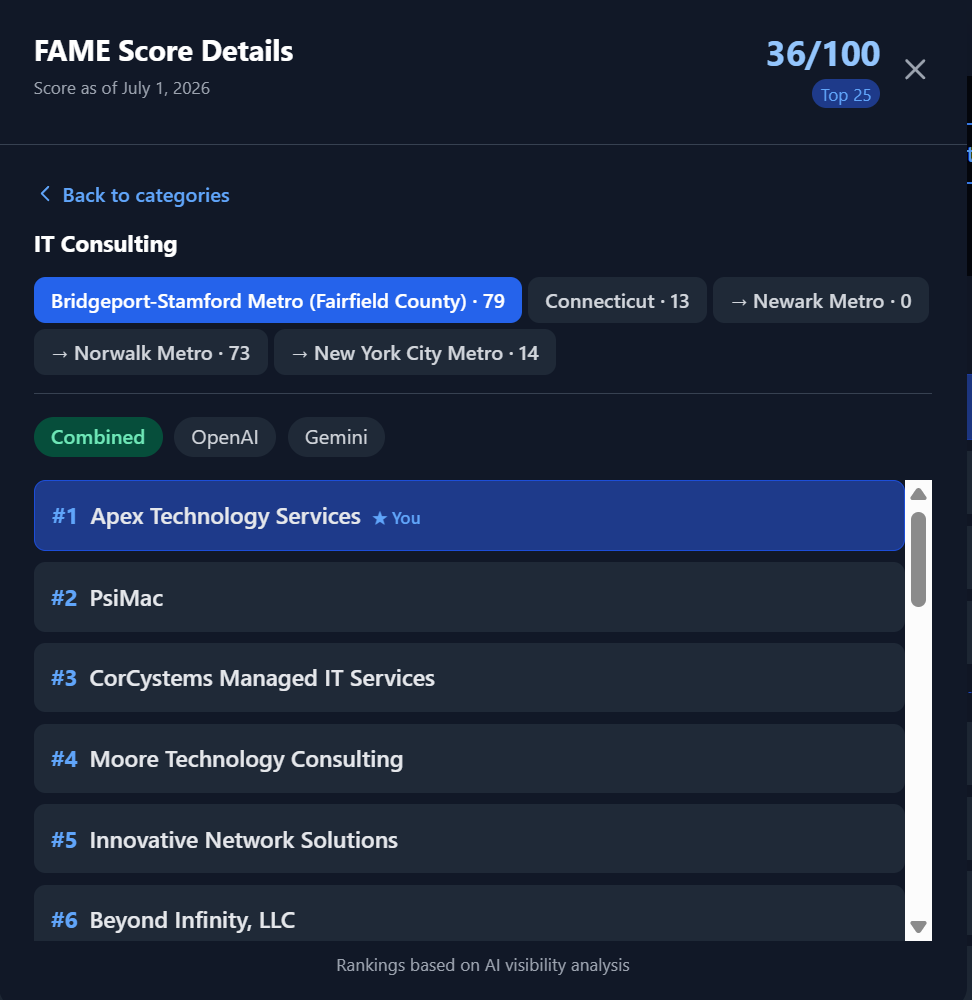Open #3 CorCystems Managed IT Services

[x=469, y=678]
